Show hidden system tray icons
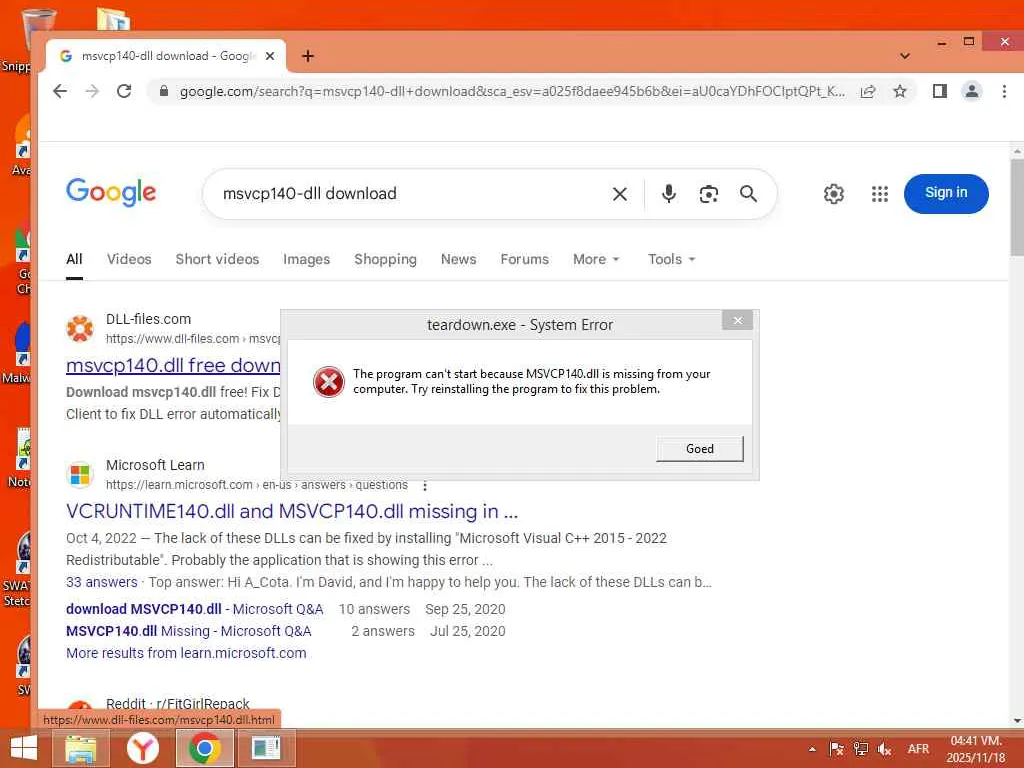 click(812, 750)
